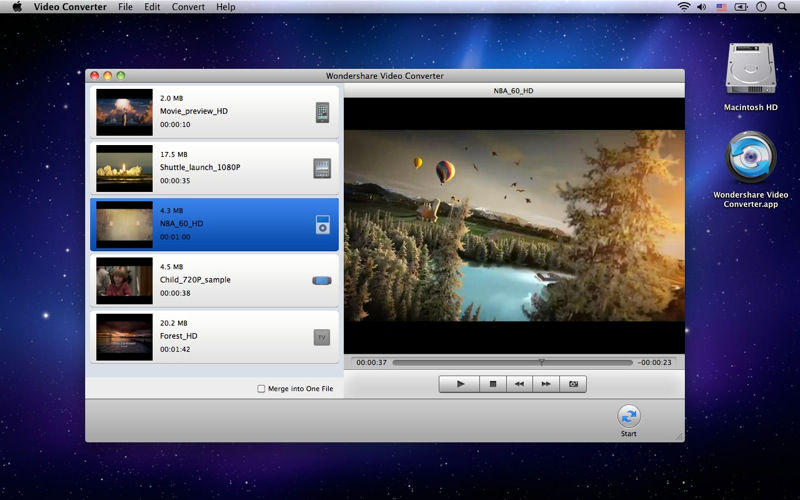This screenshot has width=800, height=500.
Task: Click the battery status icon in menu bar
Action: [741, 7]
